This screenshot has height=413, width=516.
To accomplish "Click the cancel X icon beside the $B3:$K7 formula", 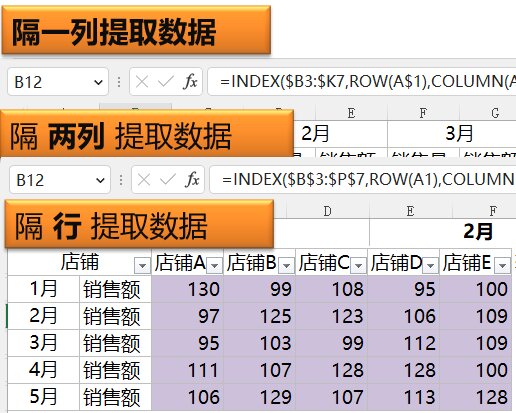I will (142, 82).
